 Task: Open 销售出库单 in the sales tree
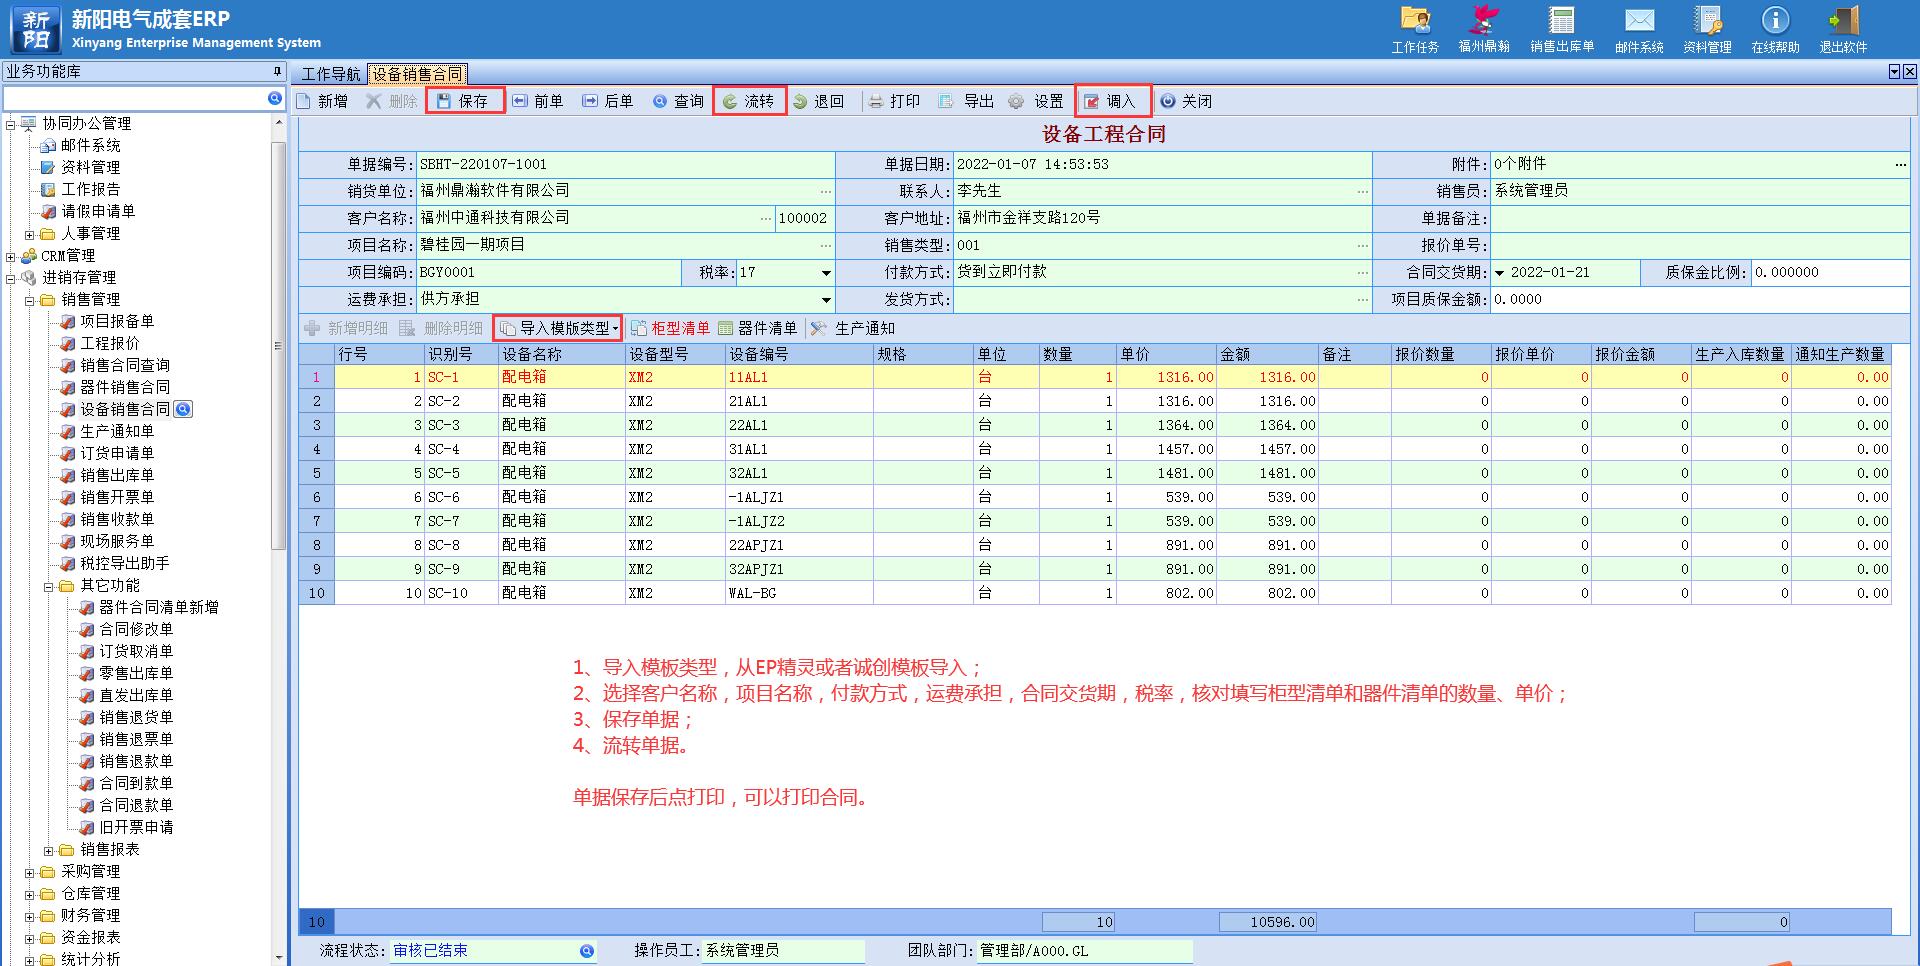point(117,475)
